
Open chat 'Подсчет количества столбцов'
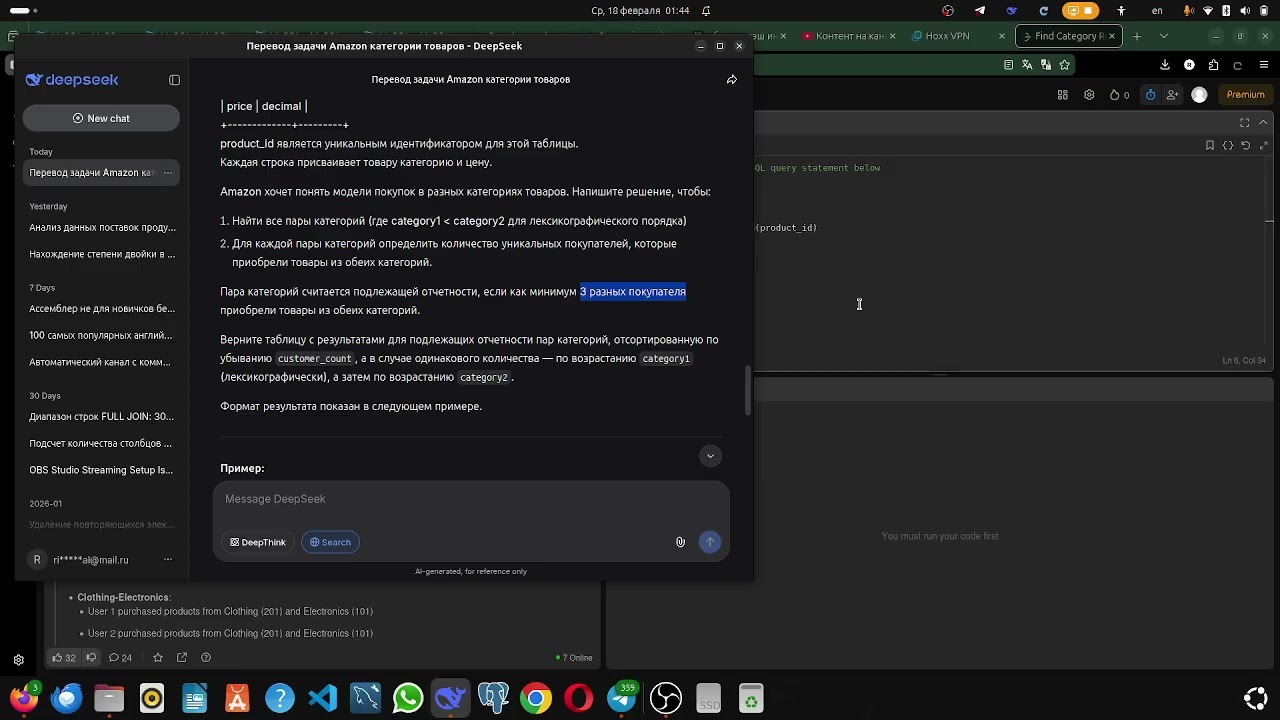[x=102, y=443]
